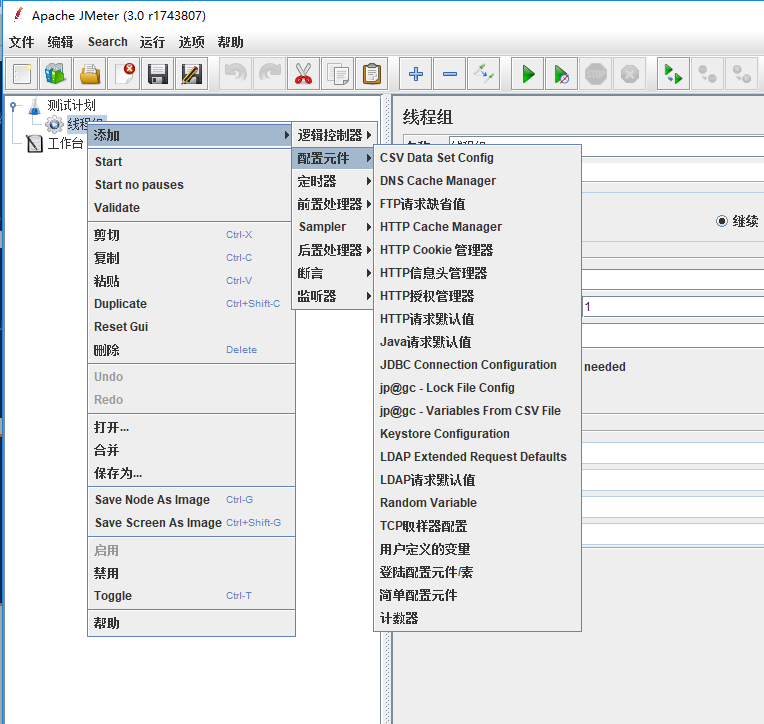Open the Search menu
This screenshot has width=764, height=724.
[108, 42]
